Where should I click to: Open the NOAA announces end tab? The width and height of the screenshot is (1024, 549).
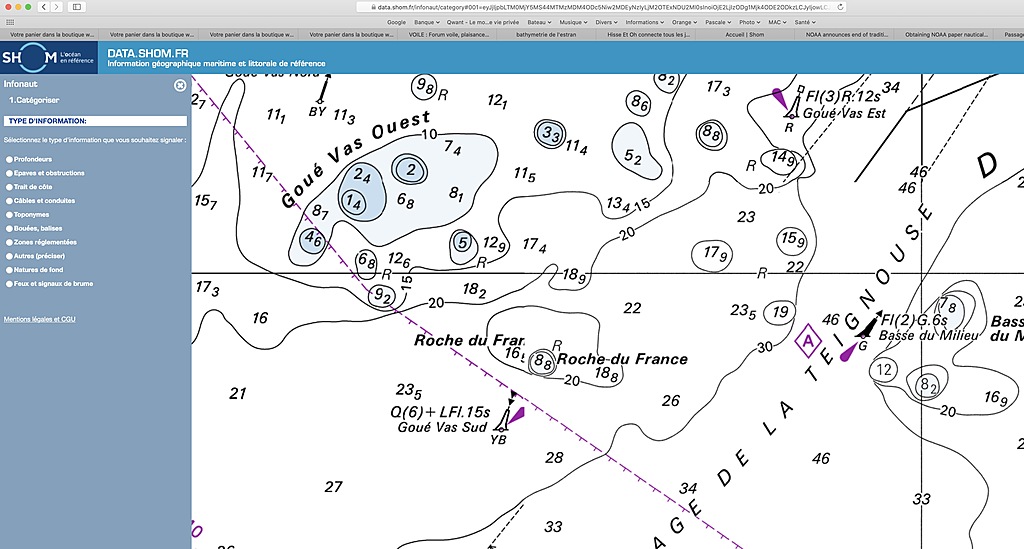846,35
